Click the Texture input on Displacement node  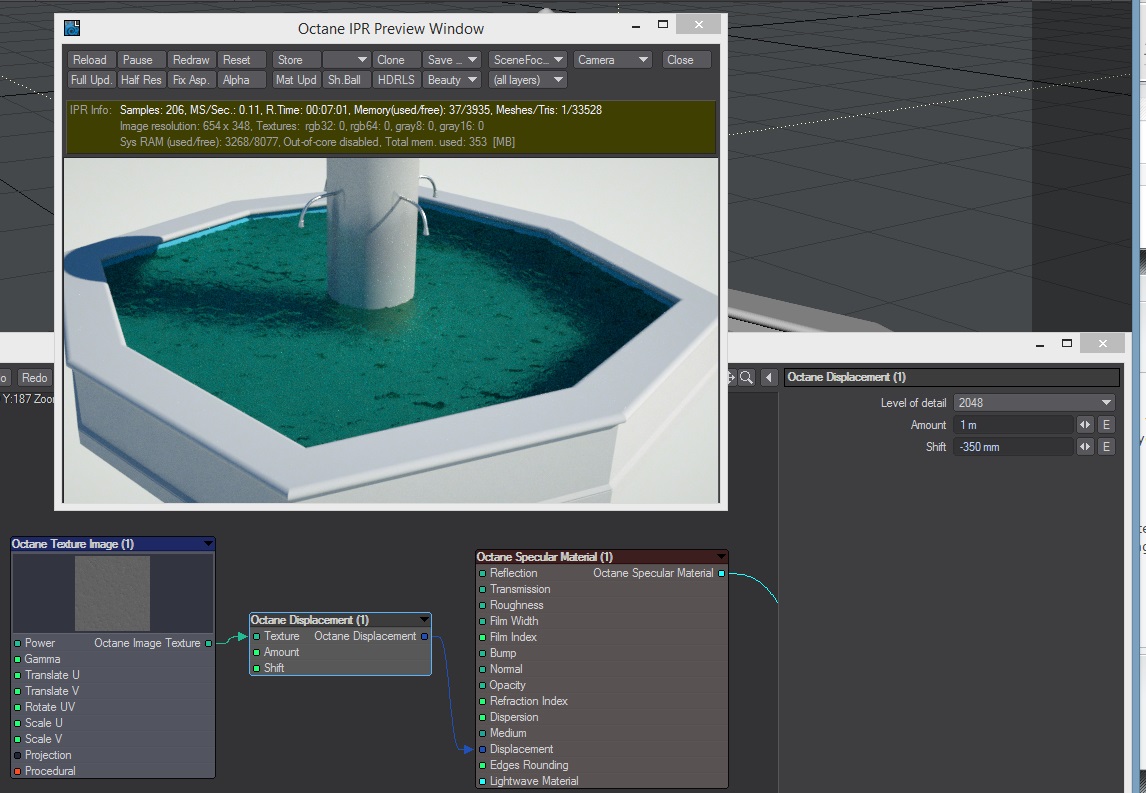257,637
